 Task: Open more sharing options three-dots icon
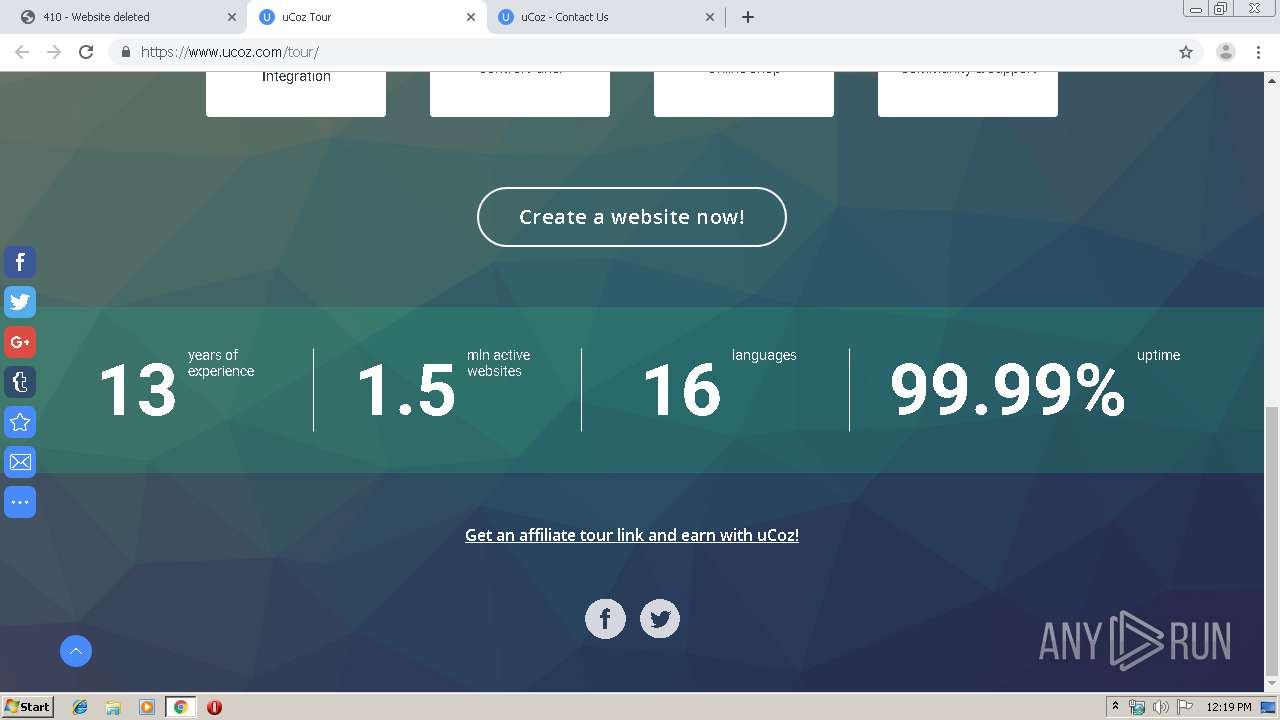(20, 502)
